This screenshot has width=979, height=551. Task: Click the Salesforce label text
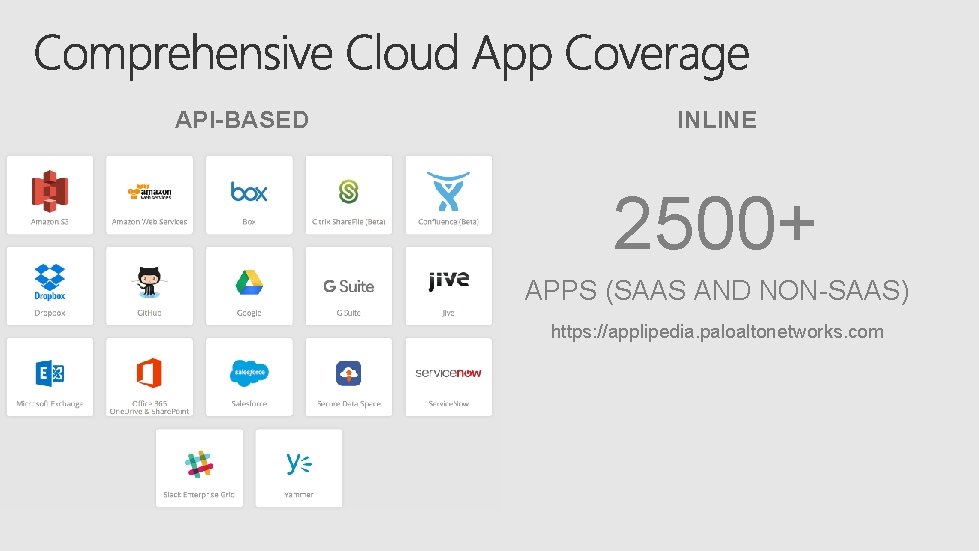pyautogui.click(x=248, y=404)
